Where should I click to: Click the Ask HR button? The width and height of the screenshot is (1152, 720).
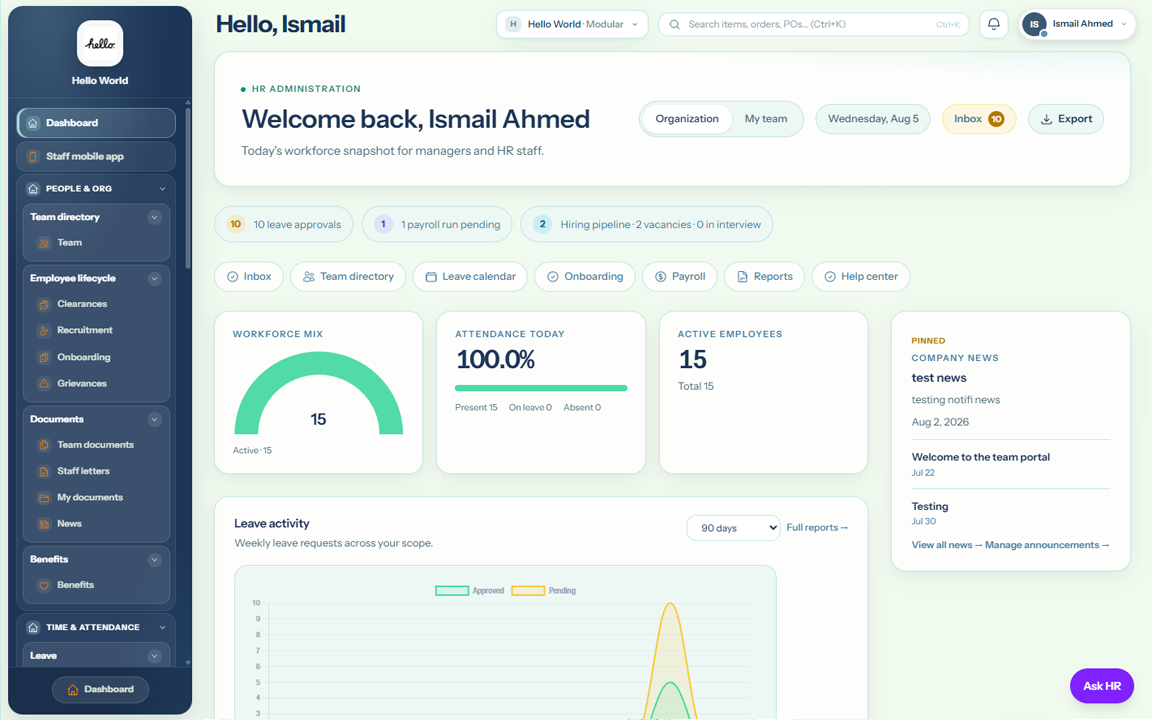[1101, 686]
